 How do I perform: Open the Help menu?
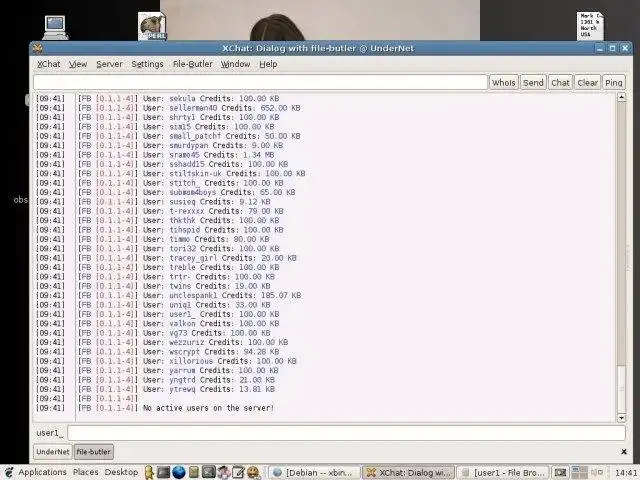pos(268,64)
